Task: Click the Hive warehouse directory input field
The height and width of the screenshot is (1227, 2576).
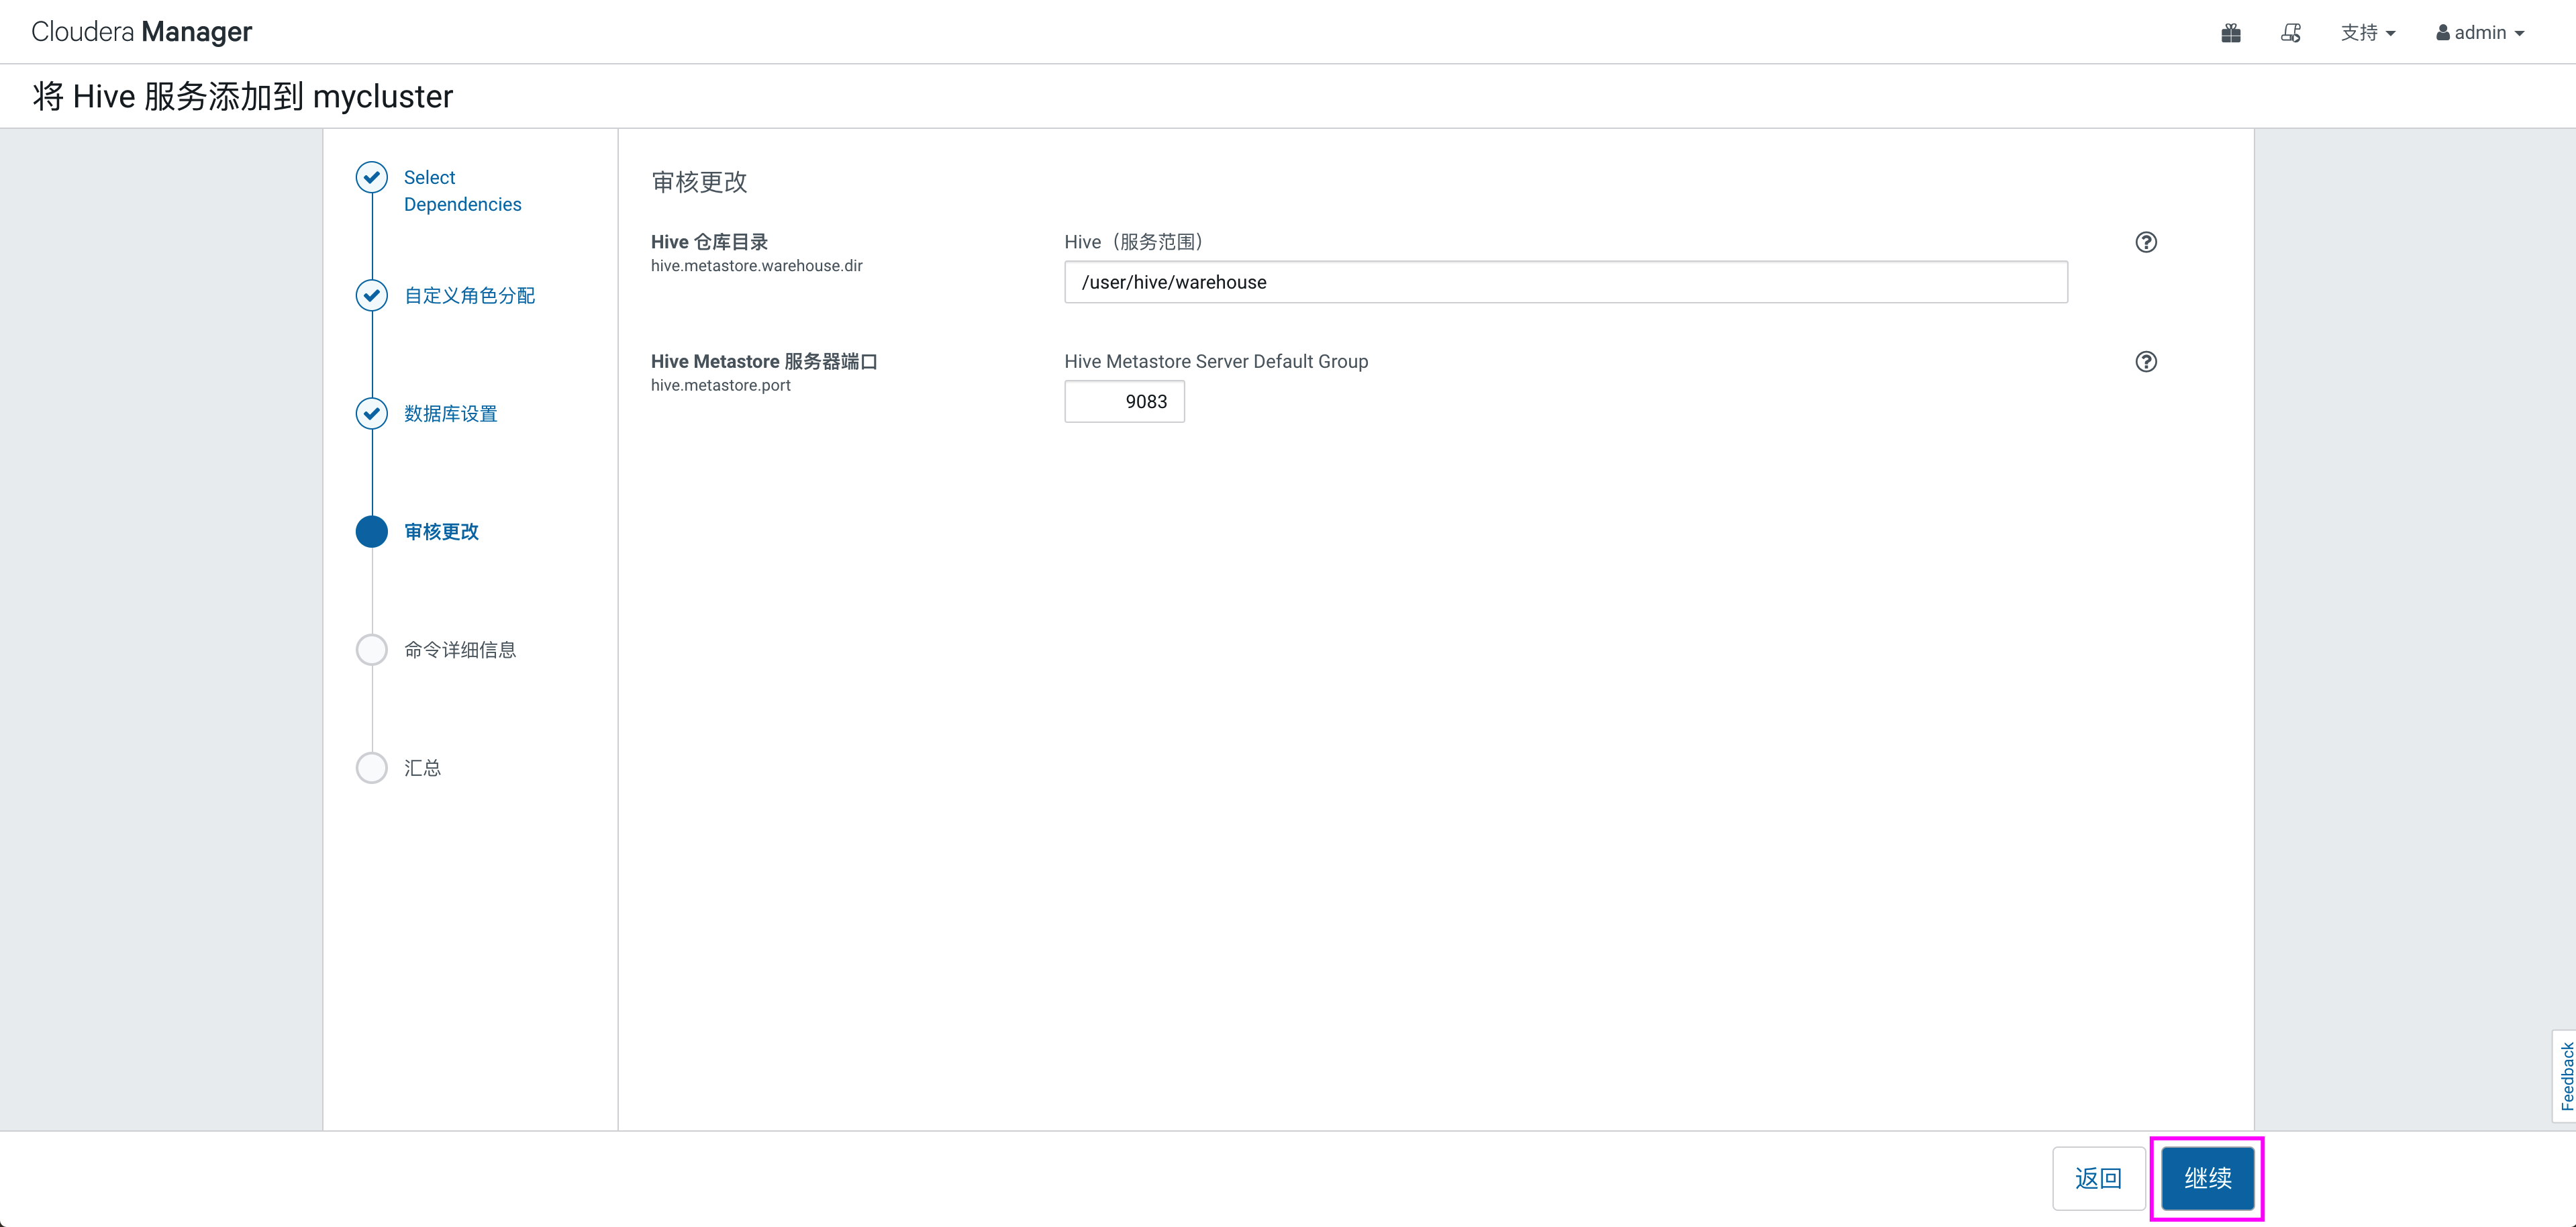Action: (1565, 282)
